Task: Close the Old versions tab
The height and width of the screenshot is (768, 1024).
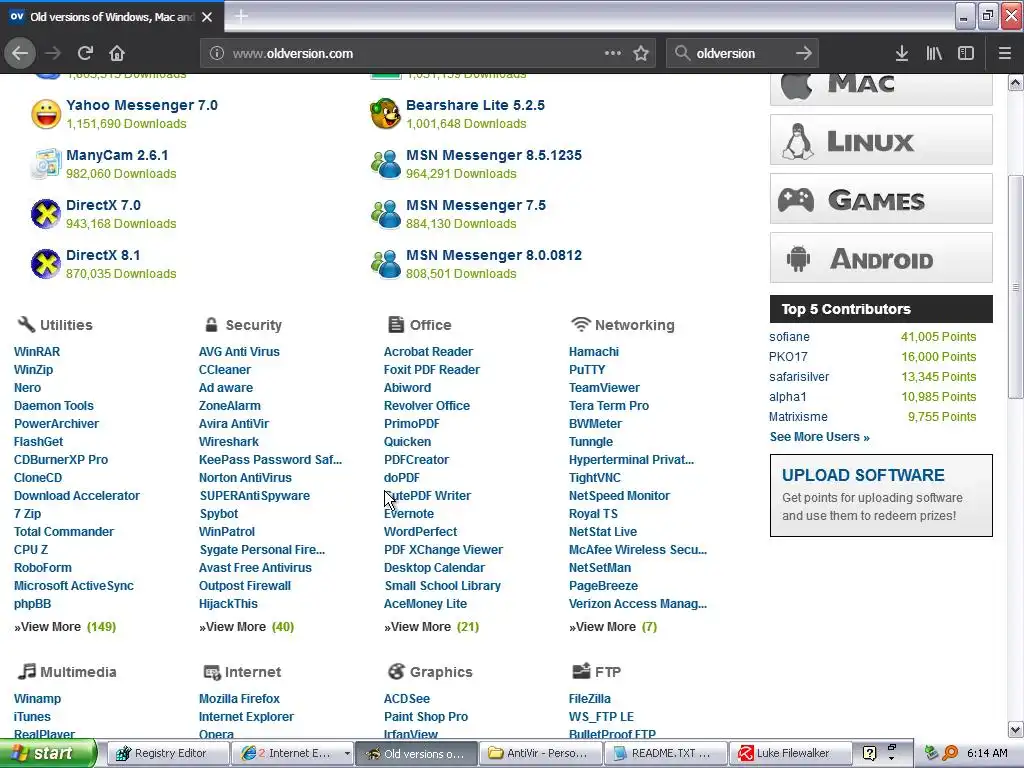Action: (x=207, y=17)
